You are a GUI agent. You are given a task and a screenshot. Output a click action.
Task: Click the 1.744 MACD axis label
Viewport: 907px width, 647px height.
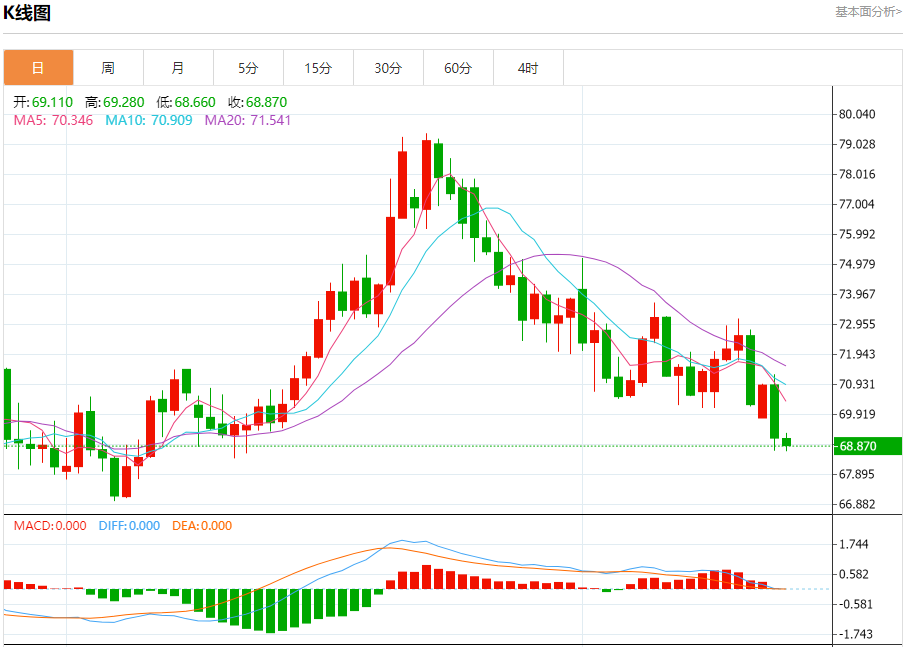click(x=854, y=544)
